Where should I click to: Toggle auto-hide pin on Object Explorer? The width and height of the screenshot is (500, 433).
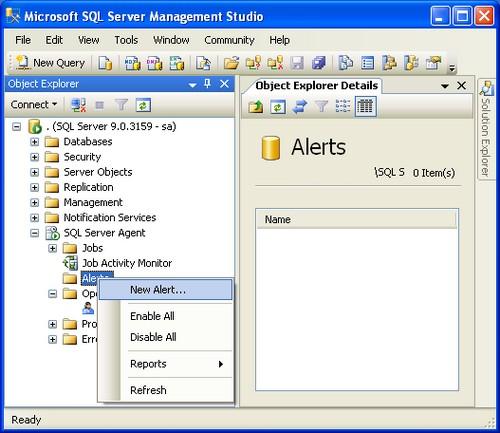207,83
